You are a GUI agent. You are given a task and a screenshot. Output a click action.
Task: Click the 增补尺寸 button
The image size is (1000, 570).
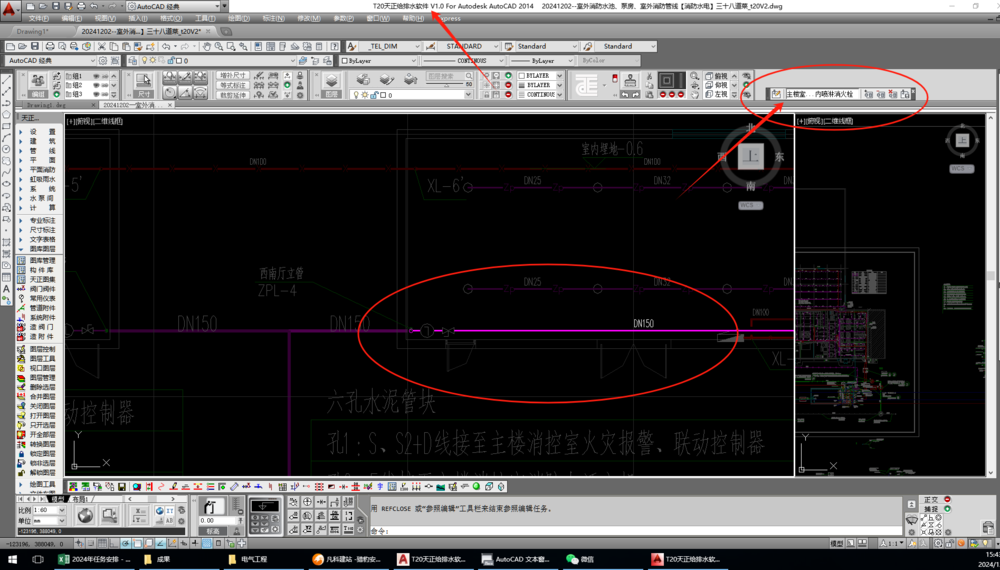[x=232, y=75]
